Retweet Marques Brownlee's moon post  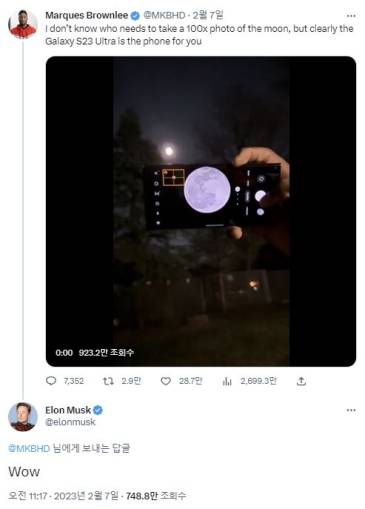click(x=108, y=381)
